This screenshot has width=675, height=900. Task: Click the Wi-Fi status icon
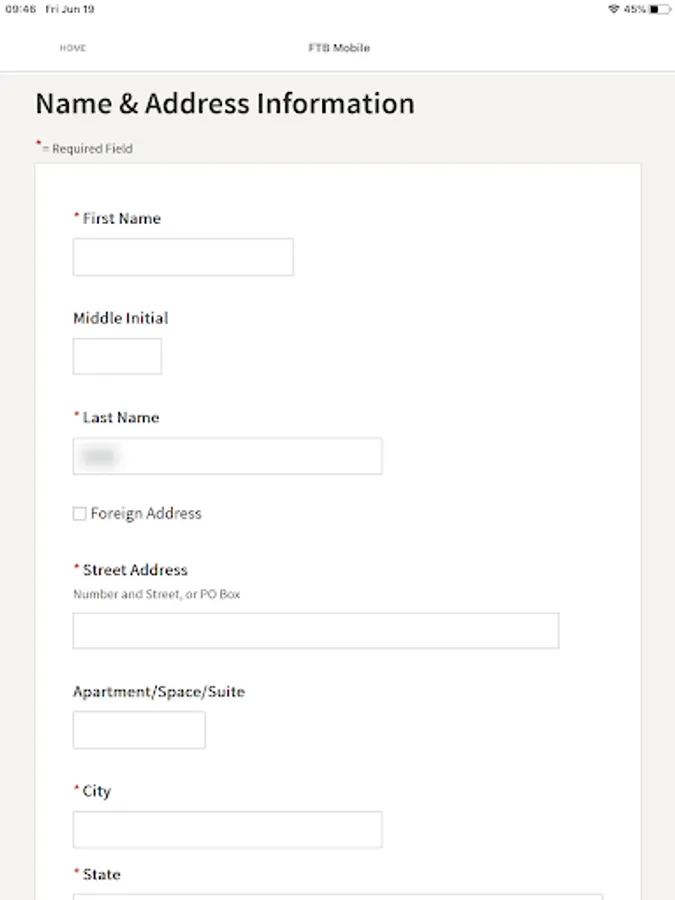[x=613, y=9]
